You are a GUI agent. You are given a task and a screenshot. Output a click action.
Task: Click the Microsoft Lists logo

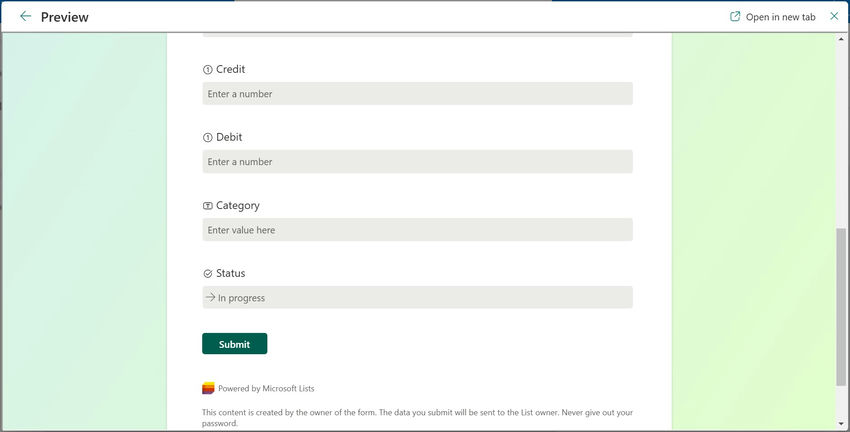coord(208,389)
